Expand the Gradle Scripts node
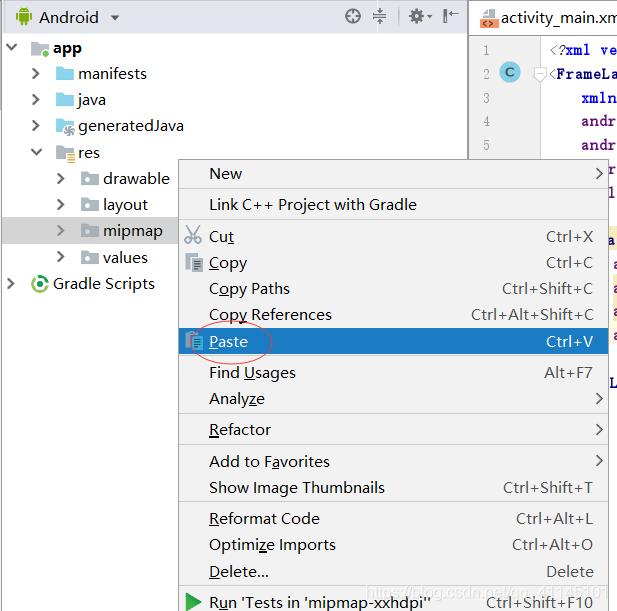The image size is (617, 611). [11, 284]
